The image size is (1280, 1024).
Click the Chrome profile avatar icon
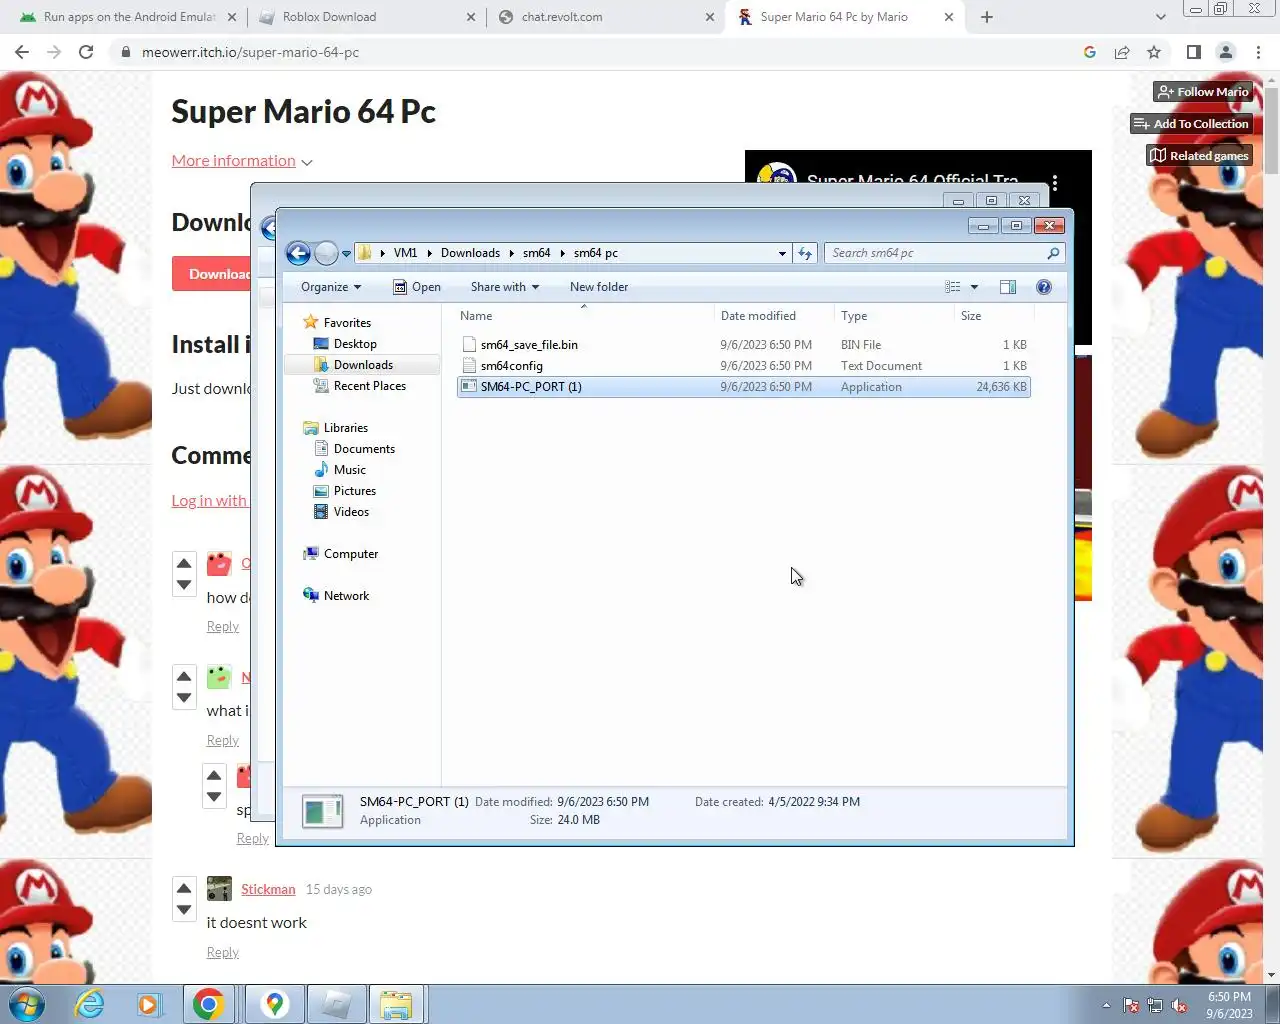pos(1226,52)
